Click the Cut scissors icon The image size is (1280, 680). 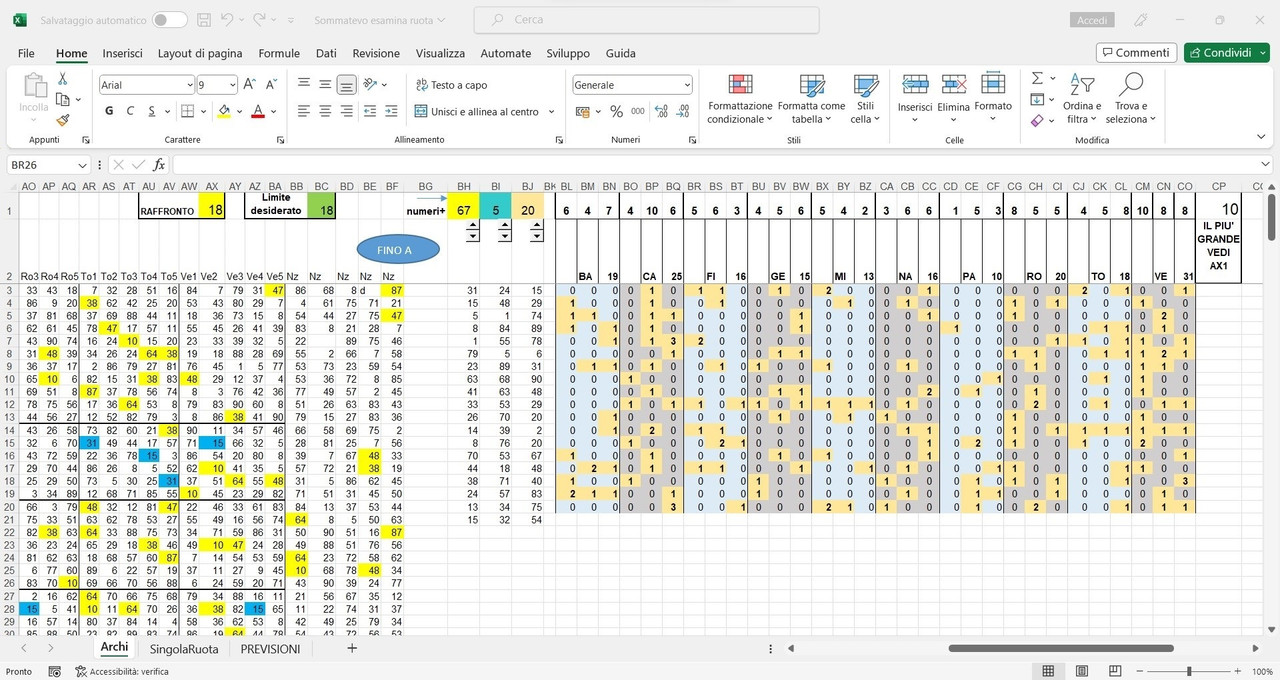click(63, 79)
